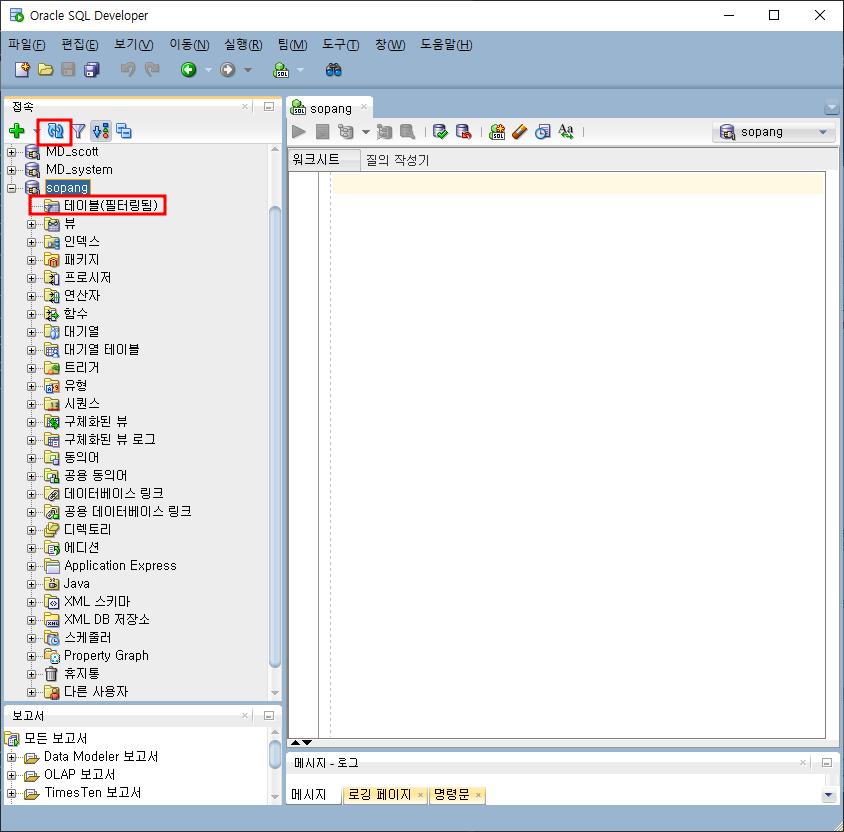
Task: Minimize the 메시지 - 로그 panel
Action: pos(827,762)
